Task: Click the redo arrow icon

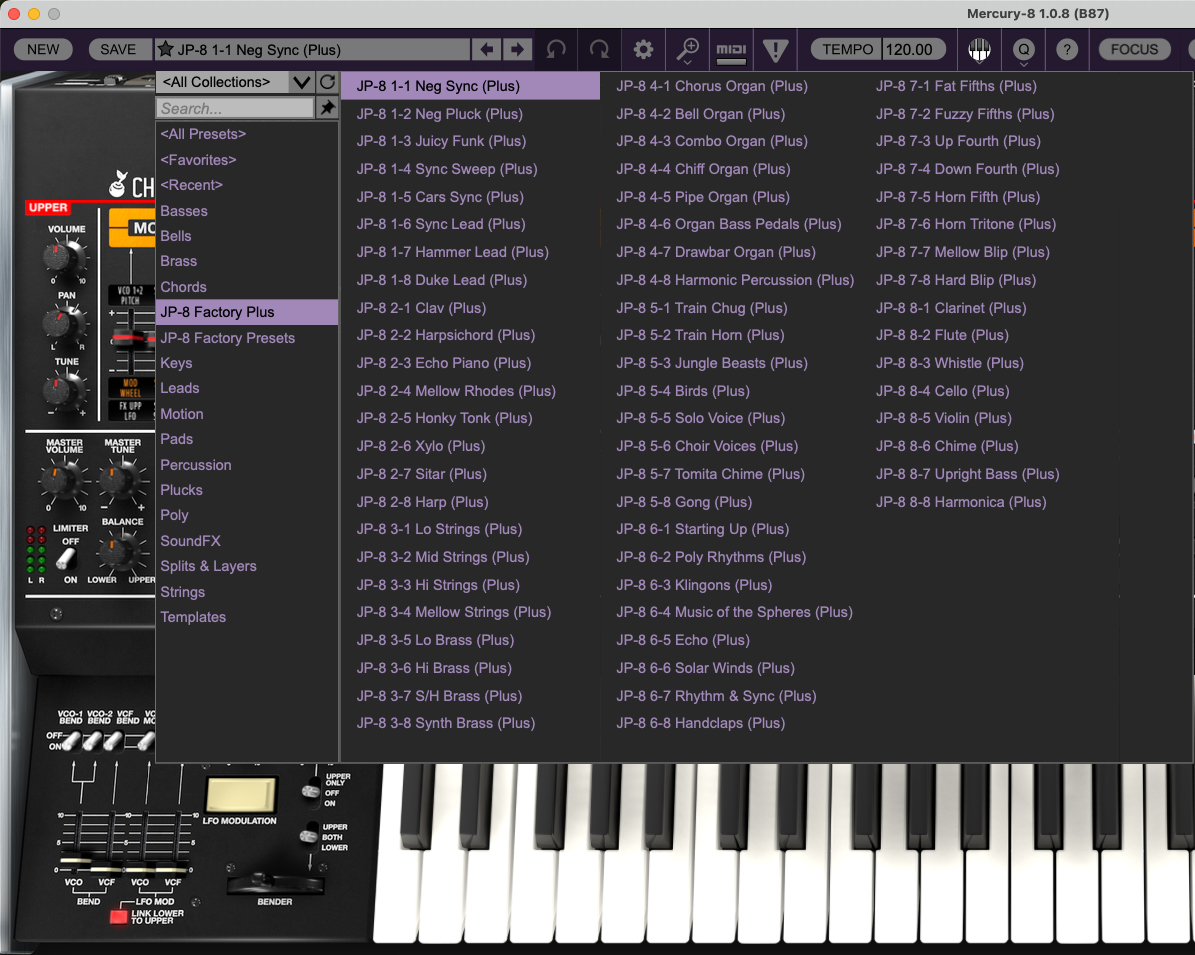Action: tap(599, 49)
